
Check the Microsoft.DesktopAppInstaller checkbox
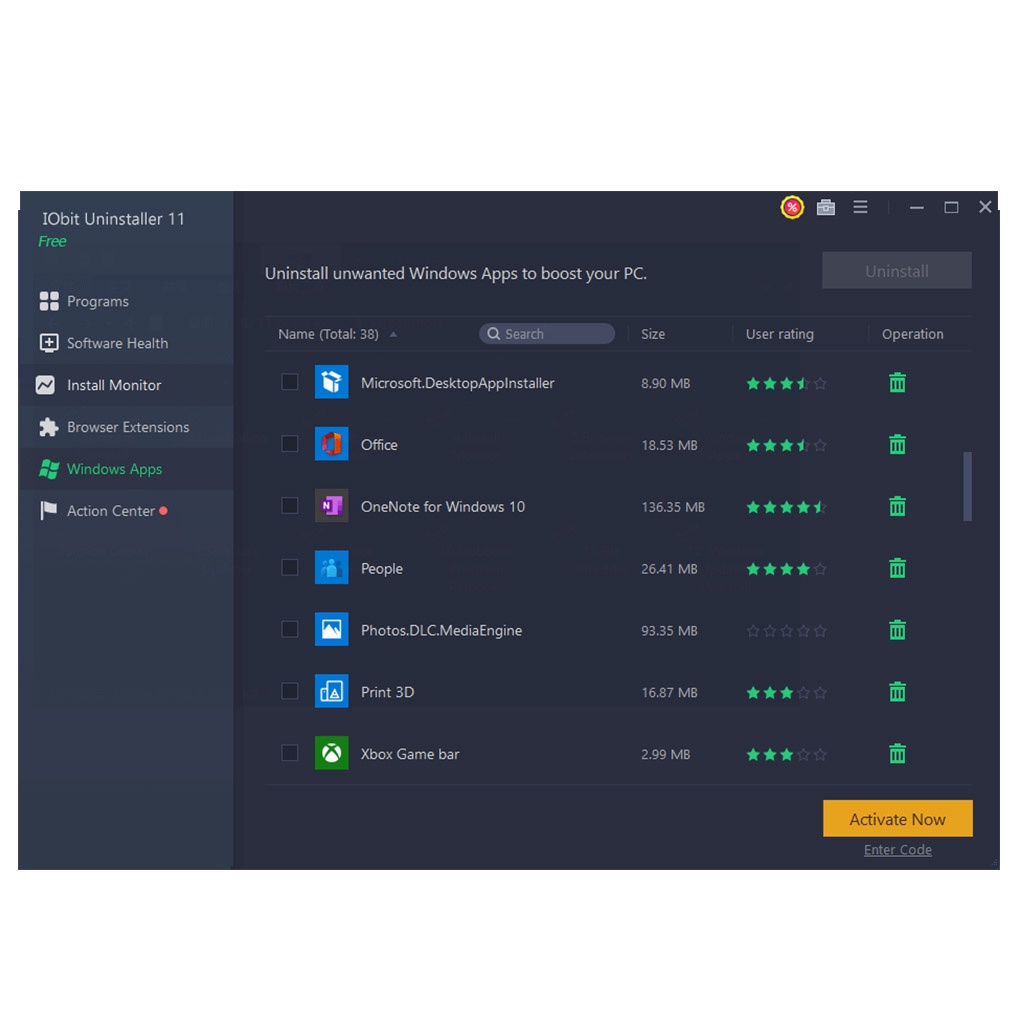[x=290, y=382]
